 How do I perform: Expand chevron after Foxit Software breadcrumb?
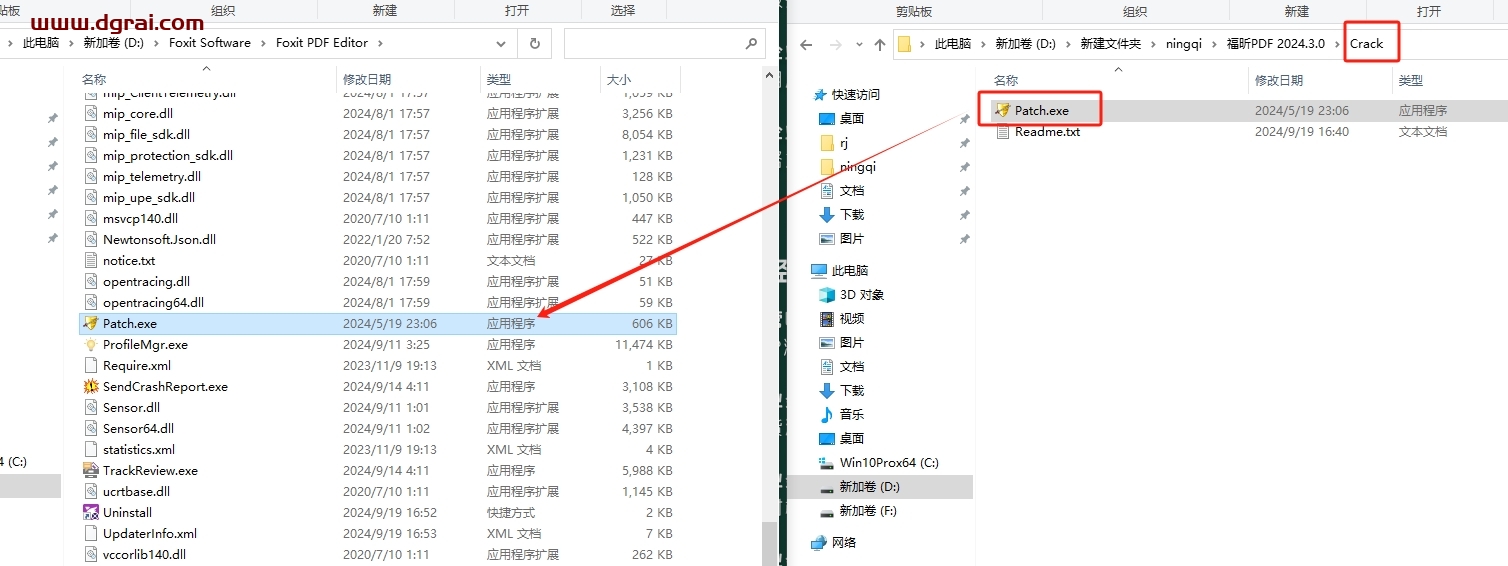(x=265, y=43)
